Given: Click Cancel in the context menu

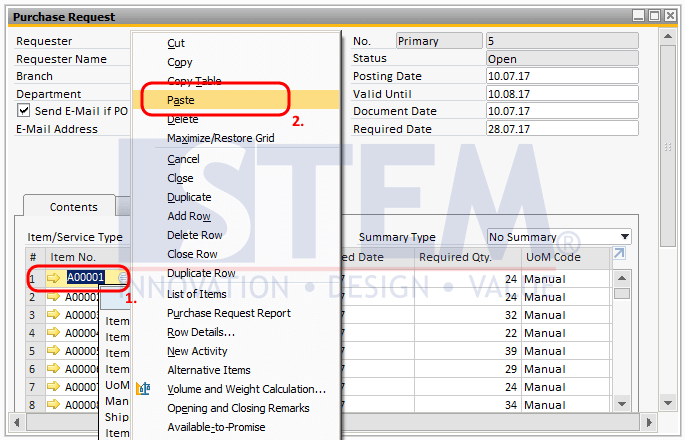Looking at the screenshot, I should [183, 159].
